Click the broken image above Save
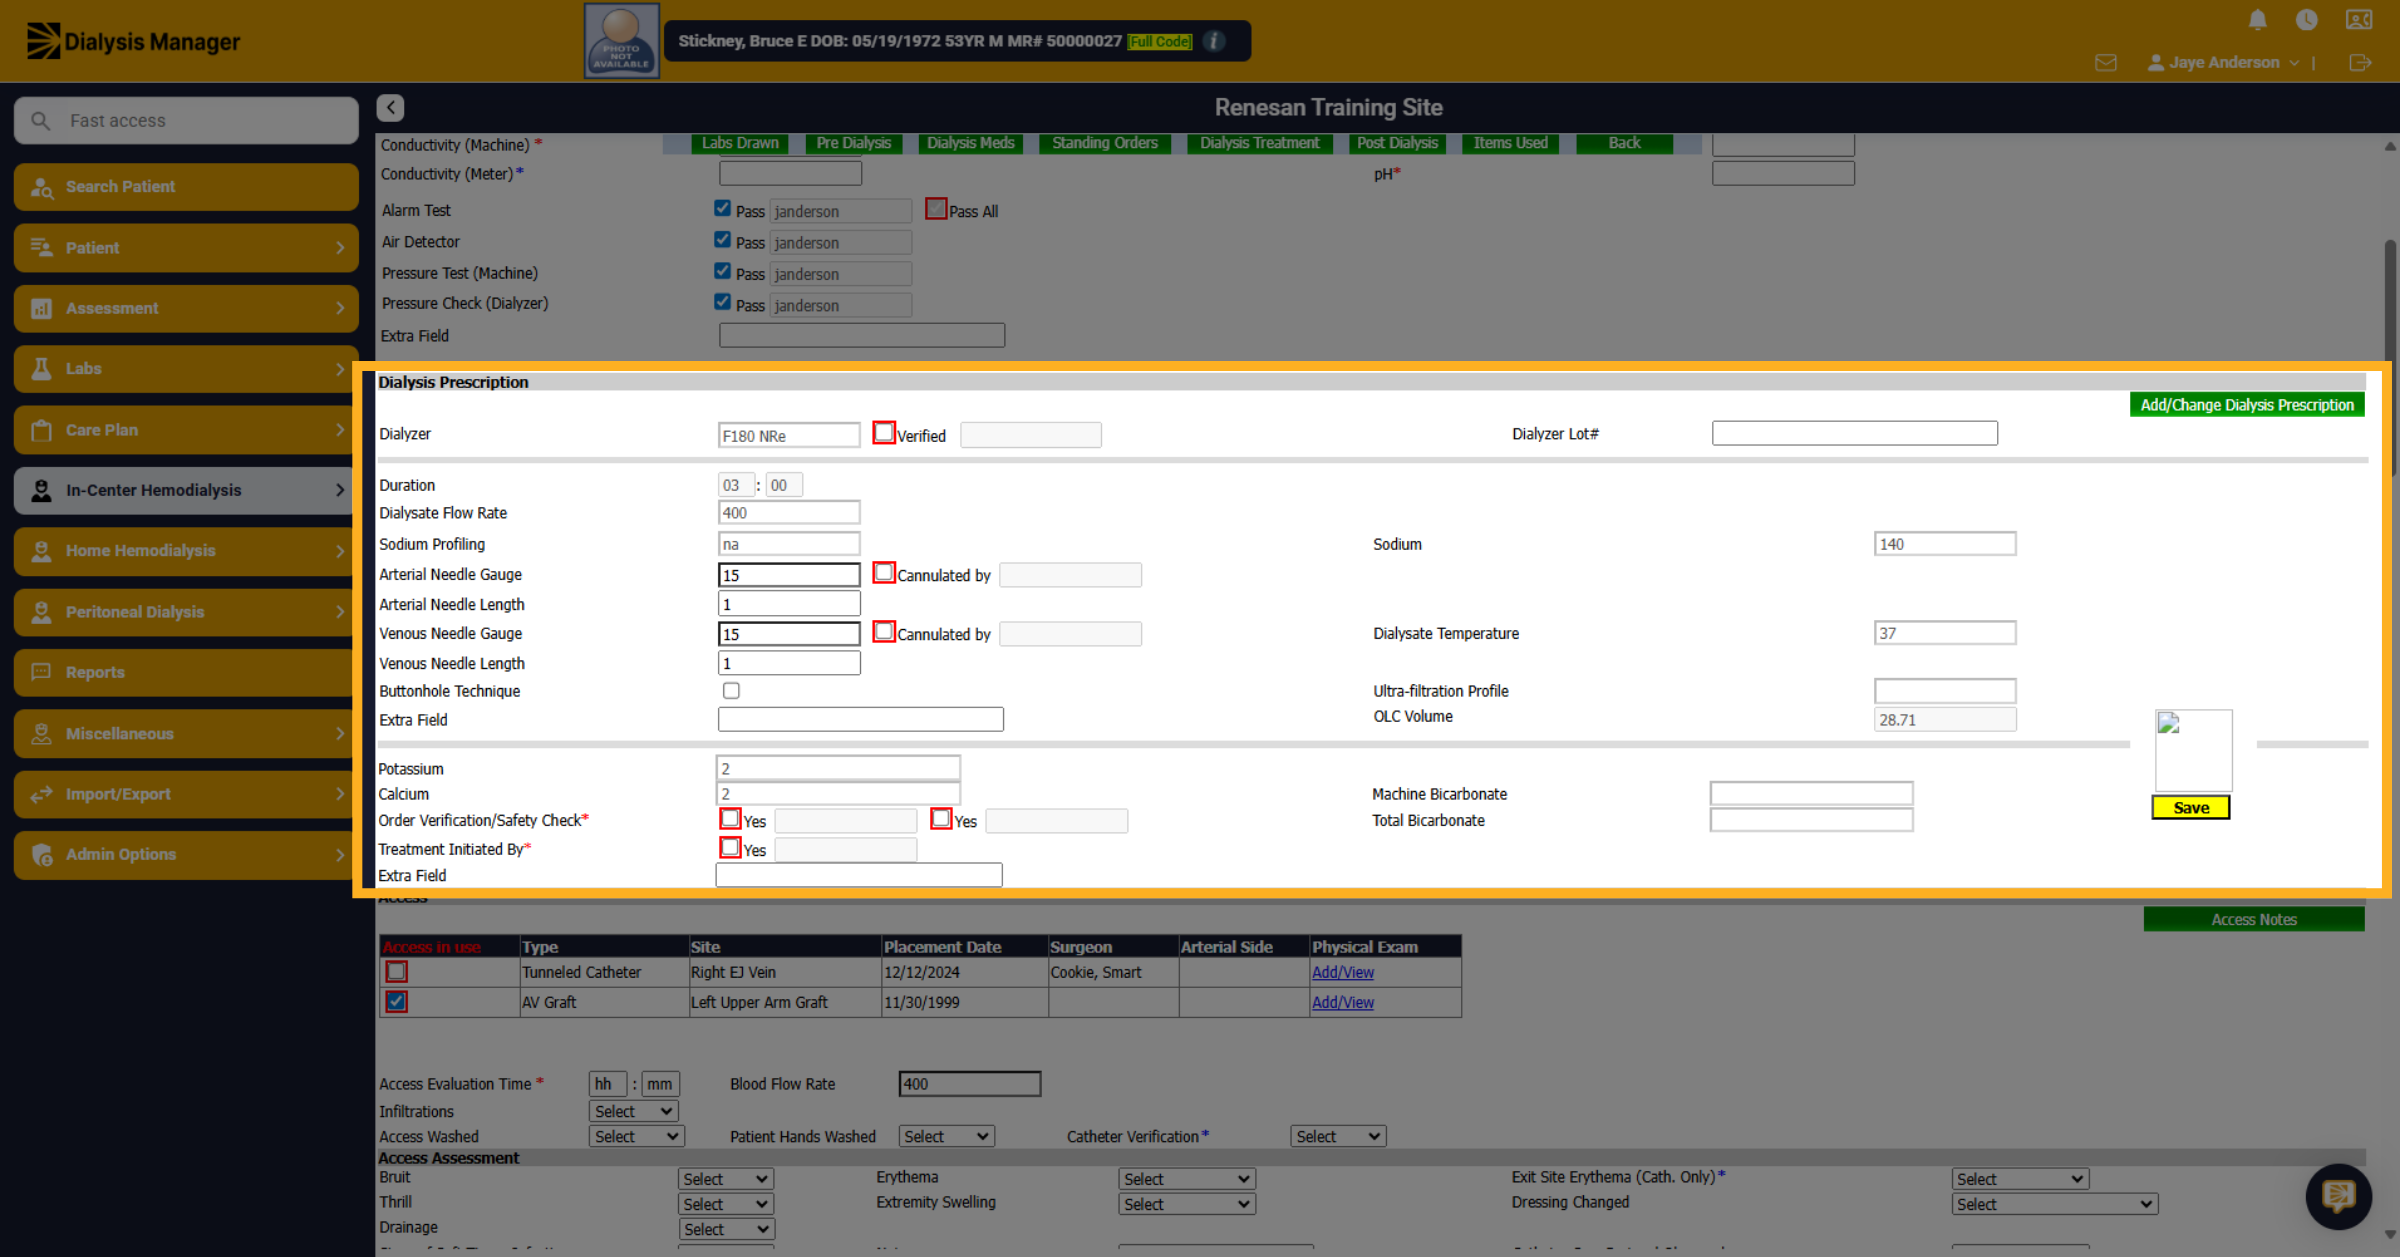This screenshot has width=2400, height=1257. point(2192,750)
